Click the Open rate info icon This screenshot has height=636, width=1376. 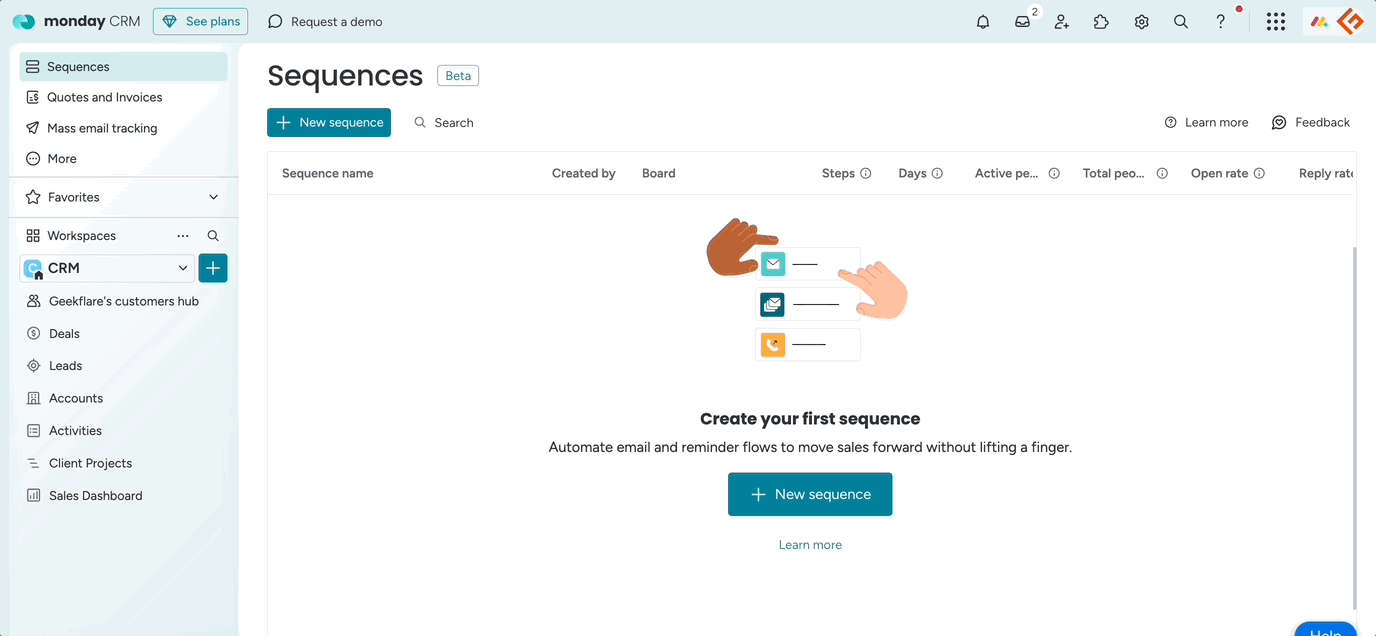tap(1259, 173)
